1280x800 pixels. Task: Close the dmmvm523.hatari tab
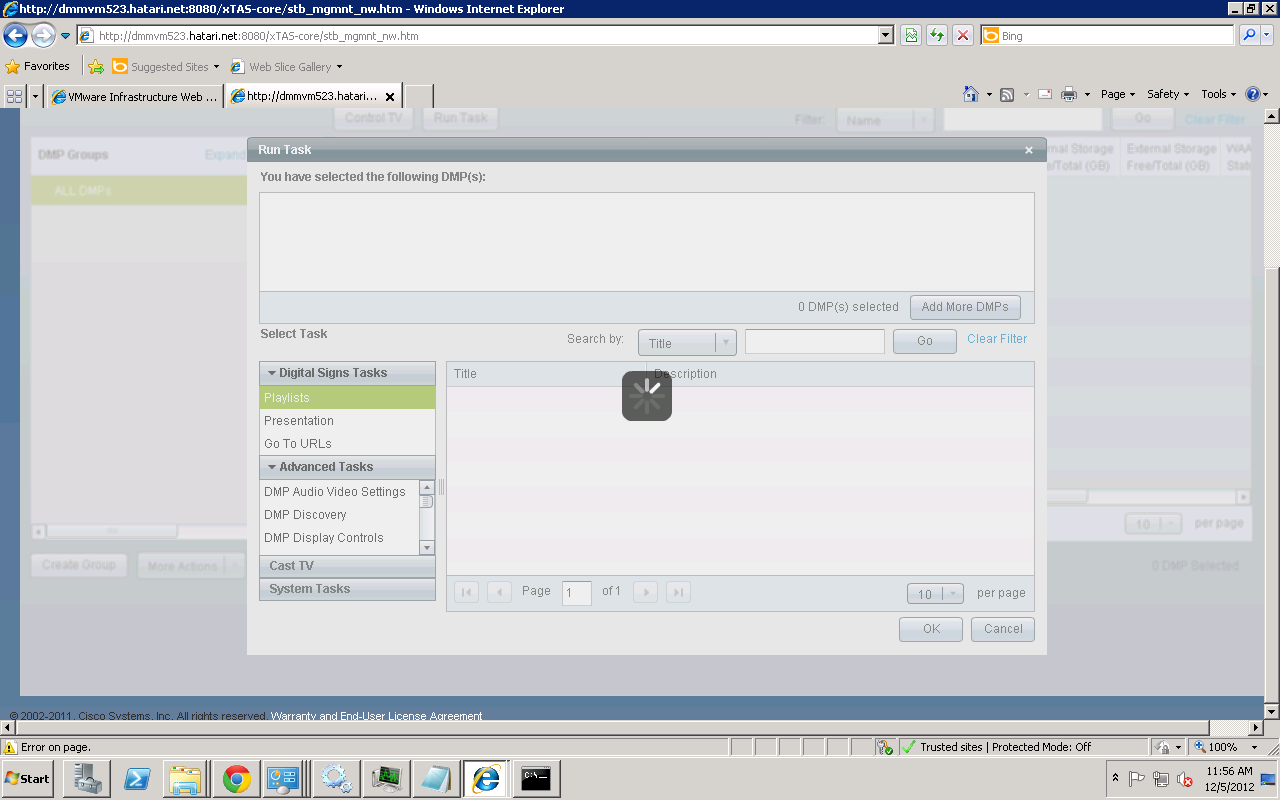(390, 97)
